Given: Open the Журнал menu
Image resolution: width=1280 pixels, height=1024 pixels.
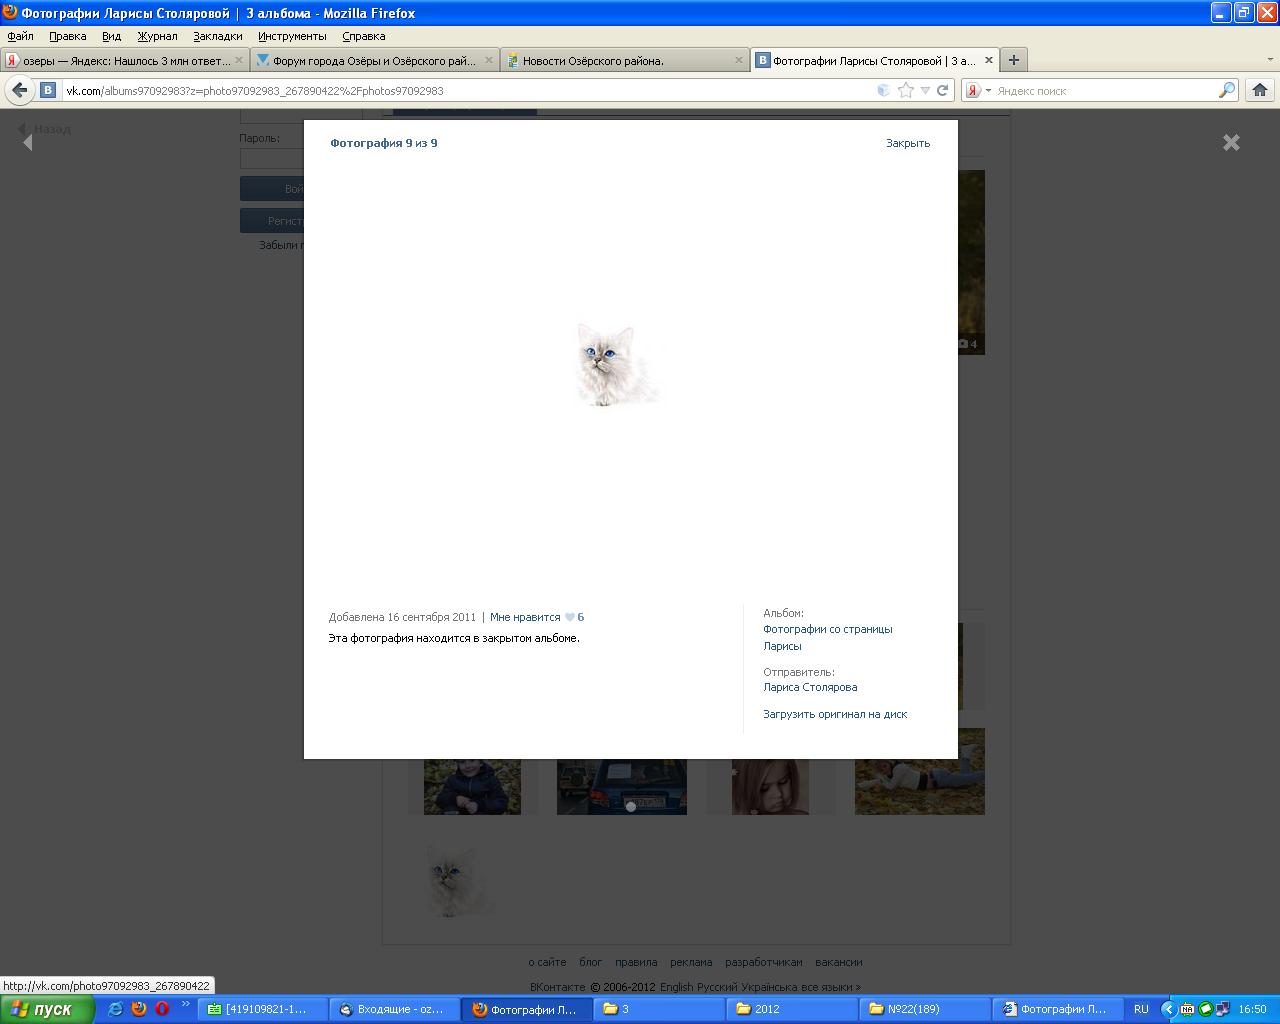Looking at the screenshot, I should (x=157, y=36).
